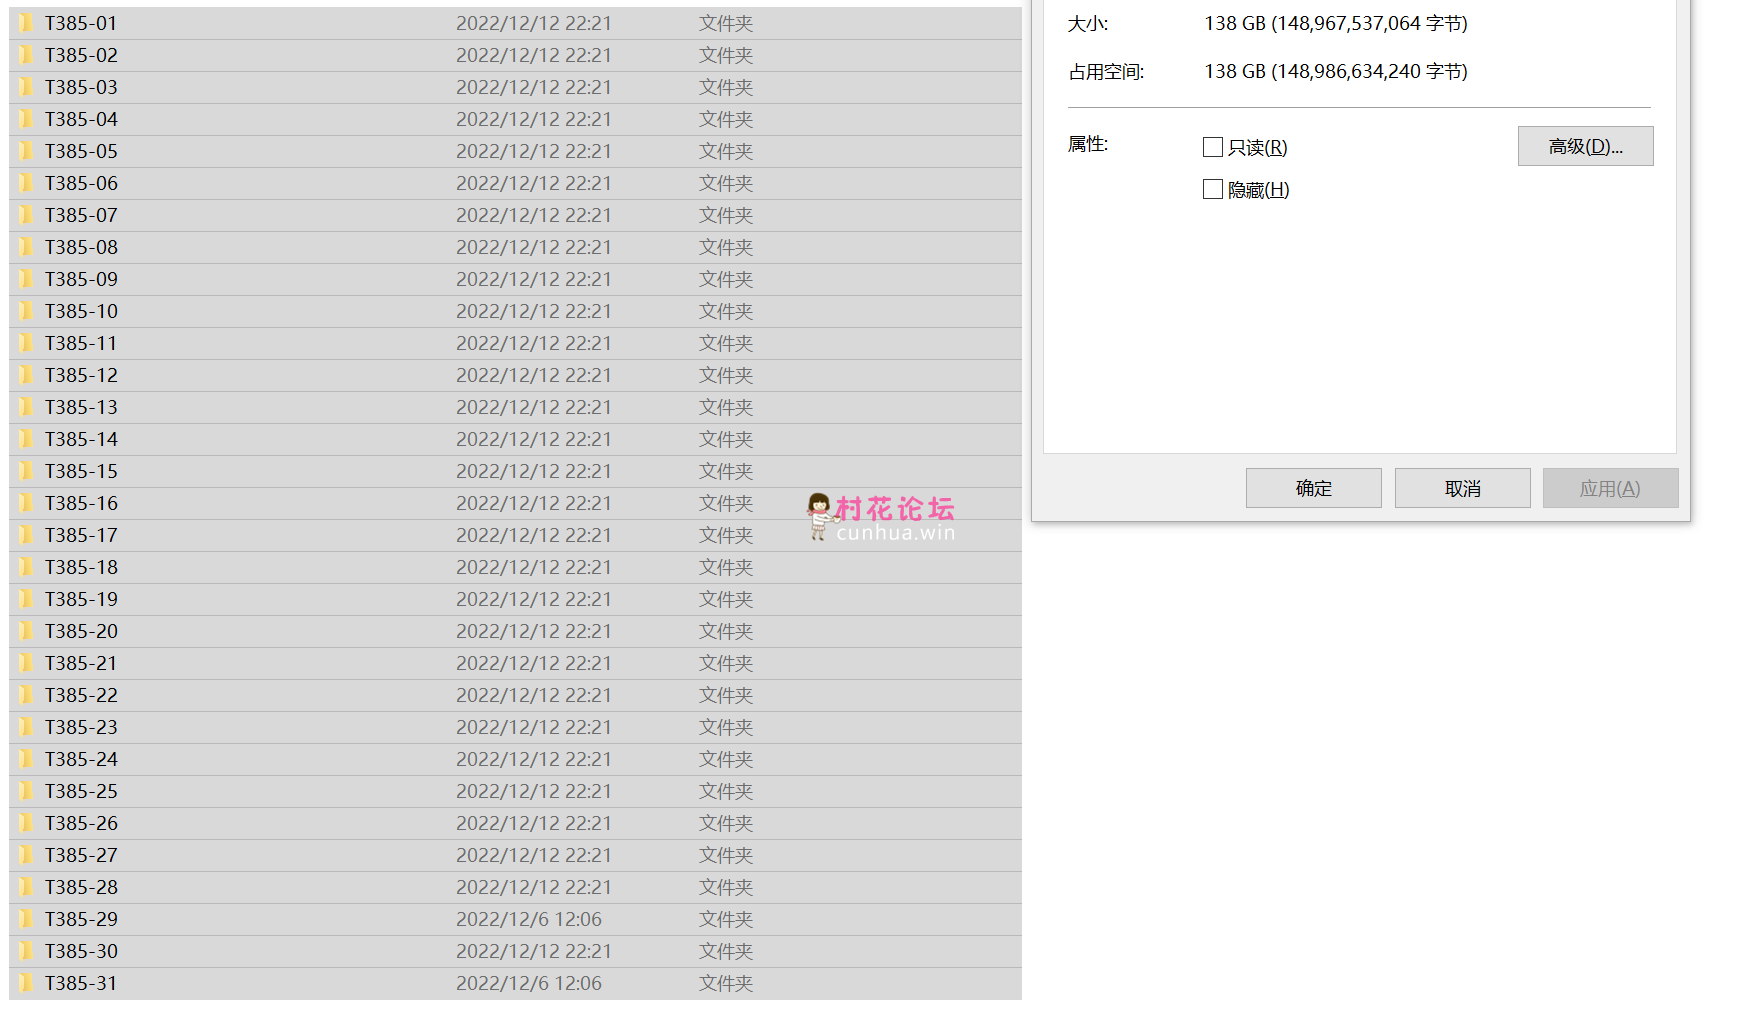Select the T385-07 folder name text

(x=81, y=215)
